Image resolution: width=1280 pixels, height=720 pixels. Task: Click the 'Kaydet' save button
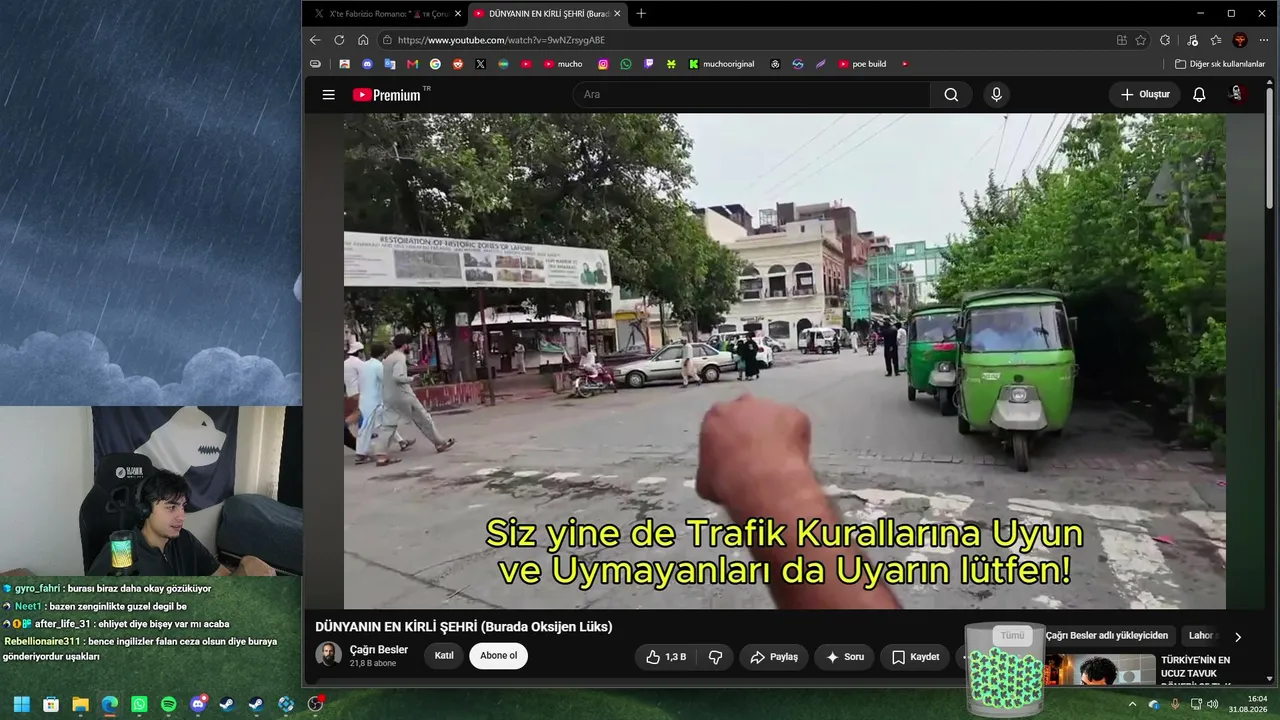pyautogui.click(x=915, y=657)
